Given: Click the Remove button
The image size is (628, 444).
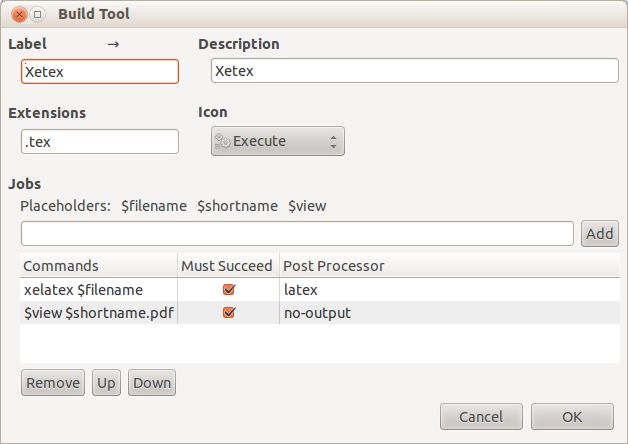Looking at the screenshot, I should (53, 383).
